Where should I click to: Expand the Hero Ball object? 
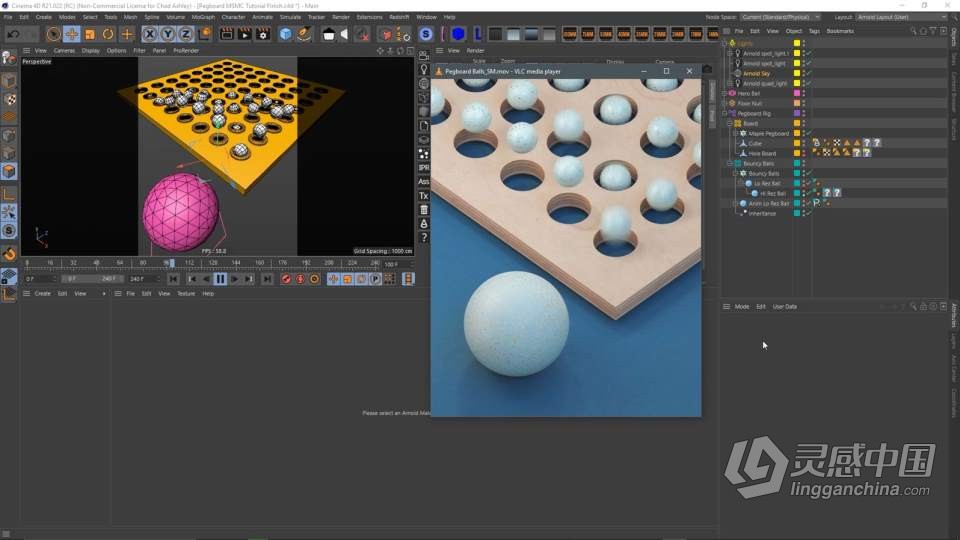[725, 94]
